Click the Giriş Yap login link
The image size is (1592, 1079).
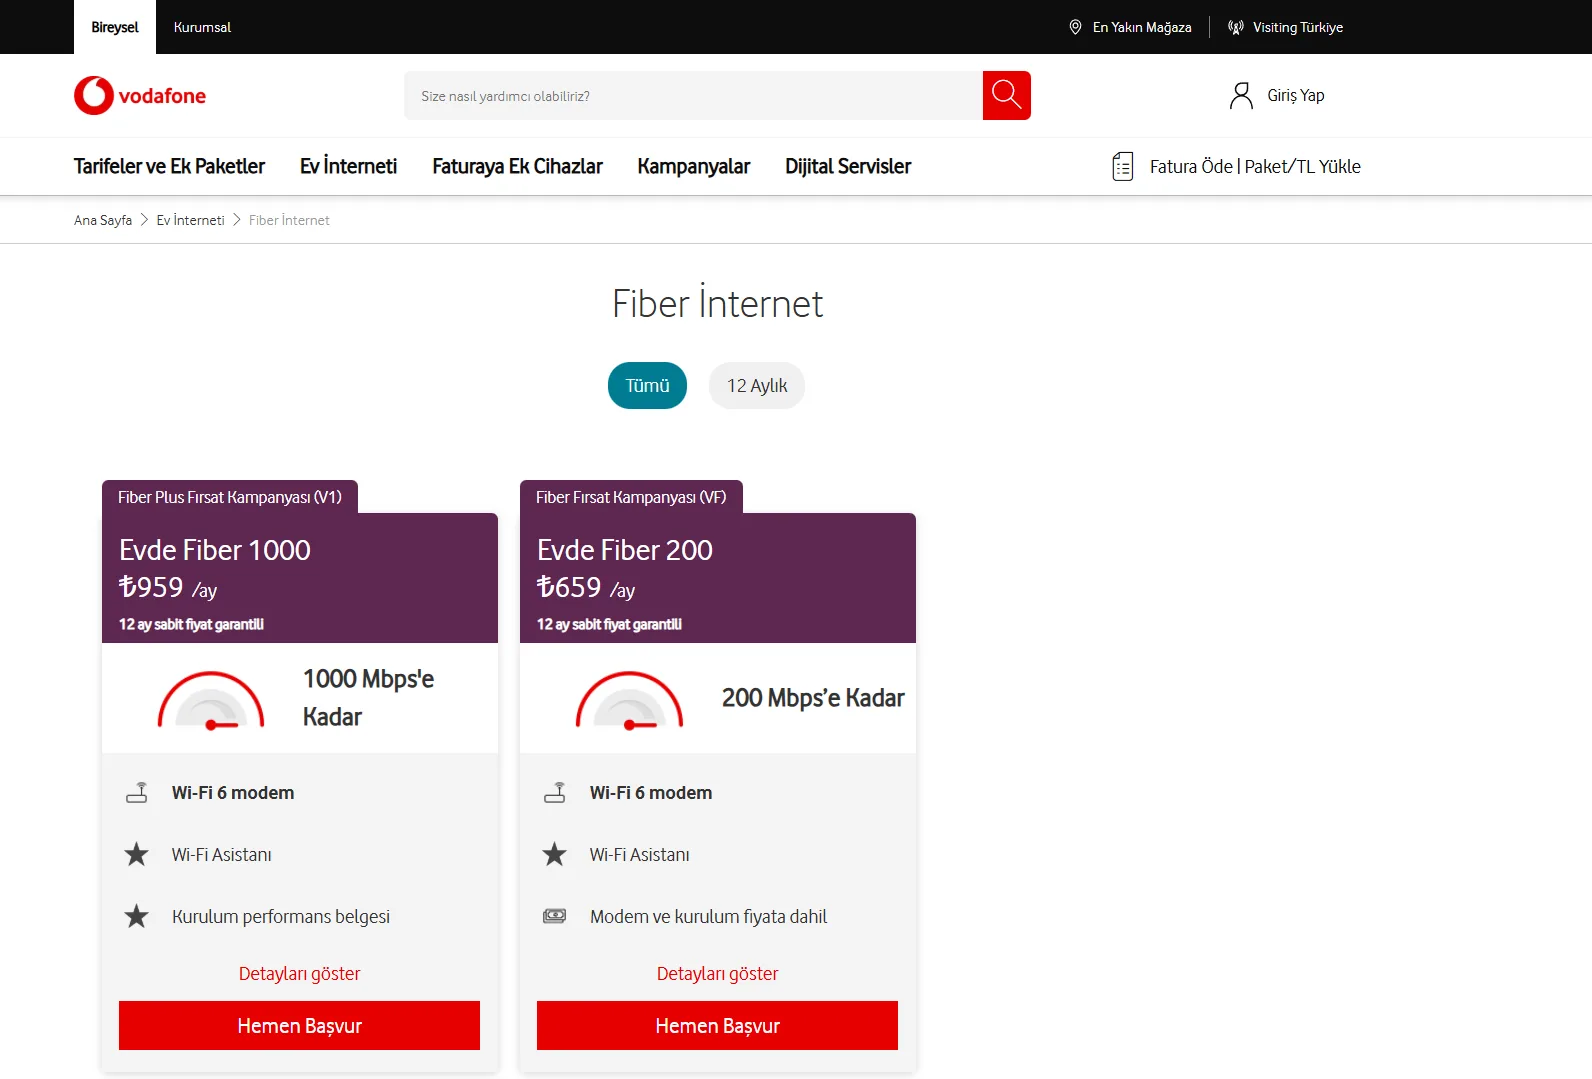[1296, 96]
